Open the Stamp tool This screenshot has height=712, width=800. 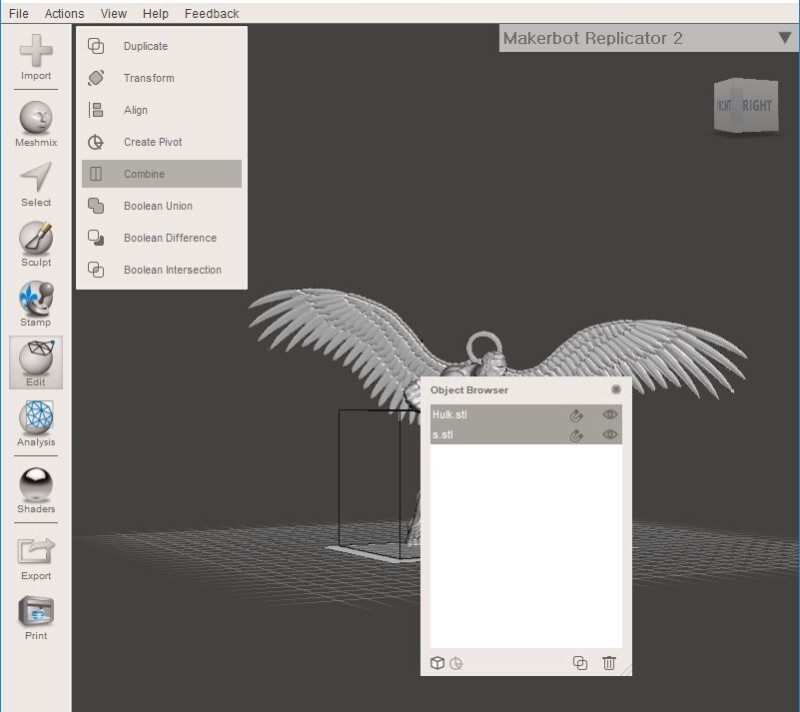point(36,304)
